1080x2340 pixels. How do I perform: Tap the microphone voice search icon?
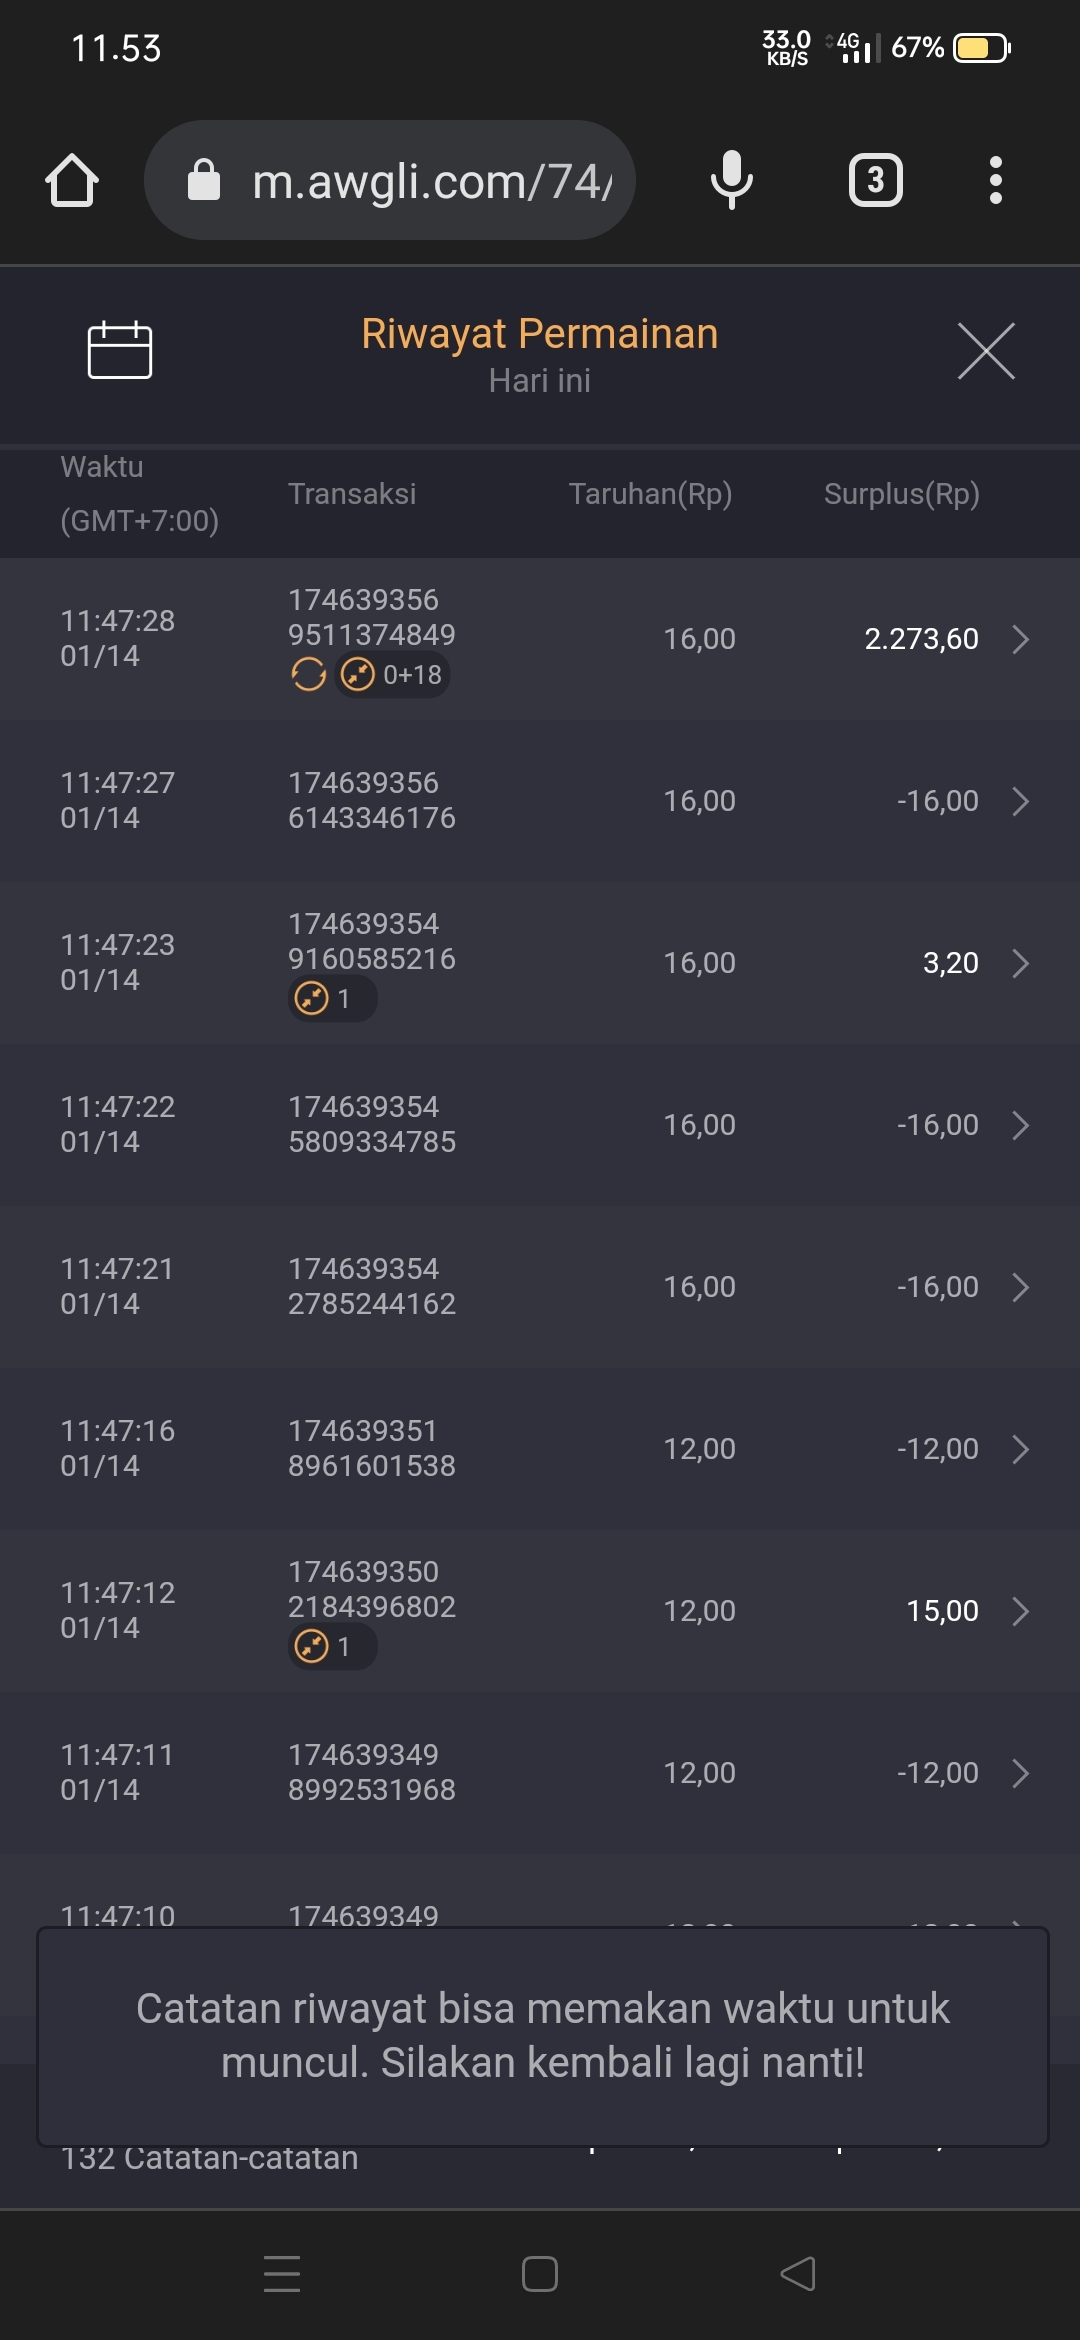click(731, 180)
